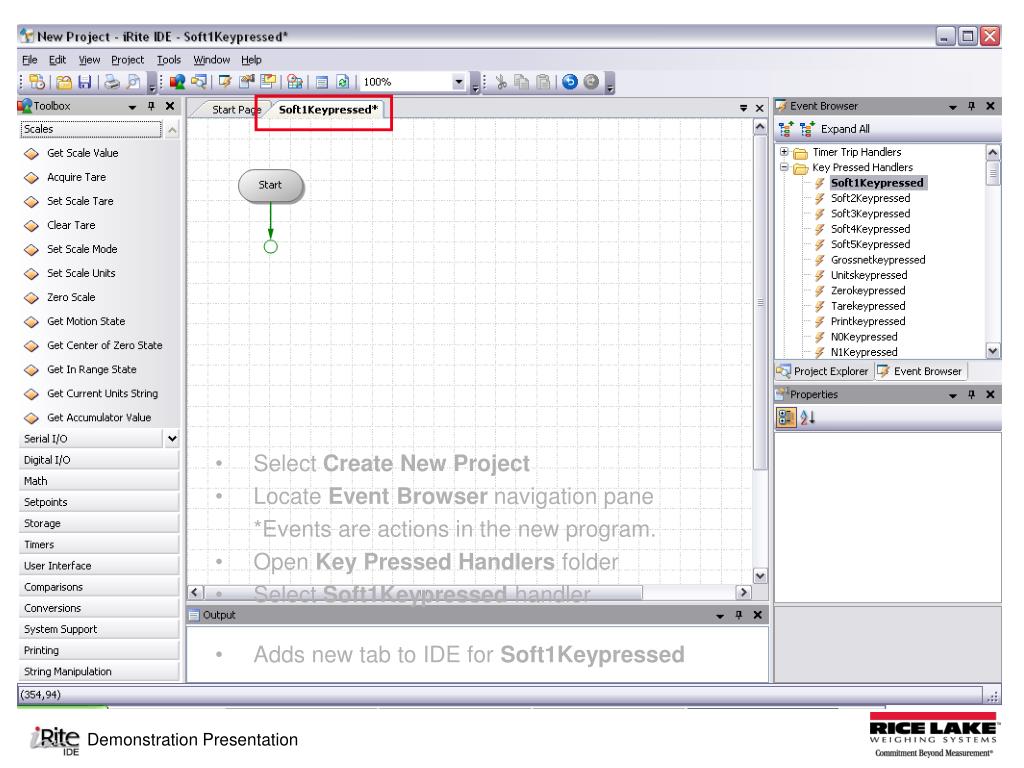Click the Print toolbar icon
1024x768 pixels.
112,82
